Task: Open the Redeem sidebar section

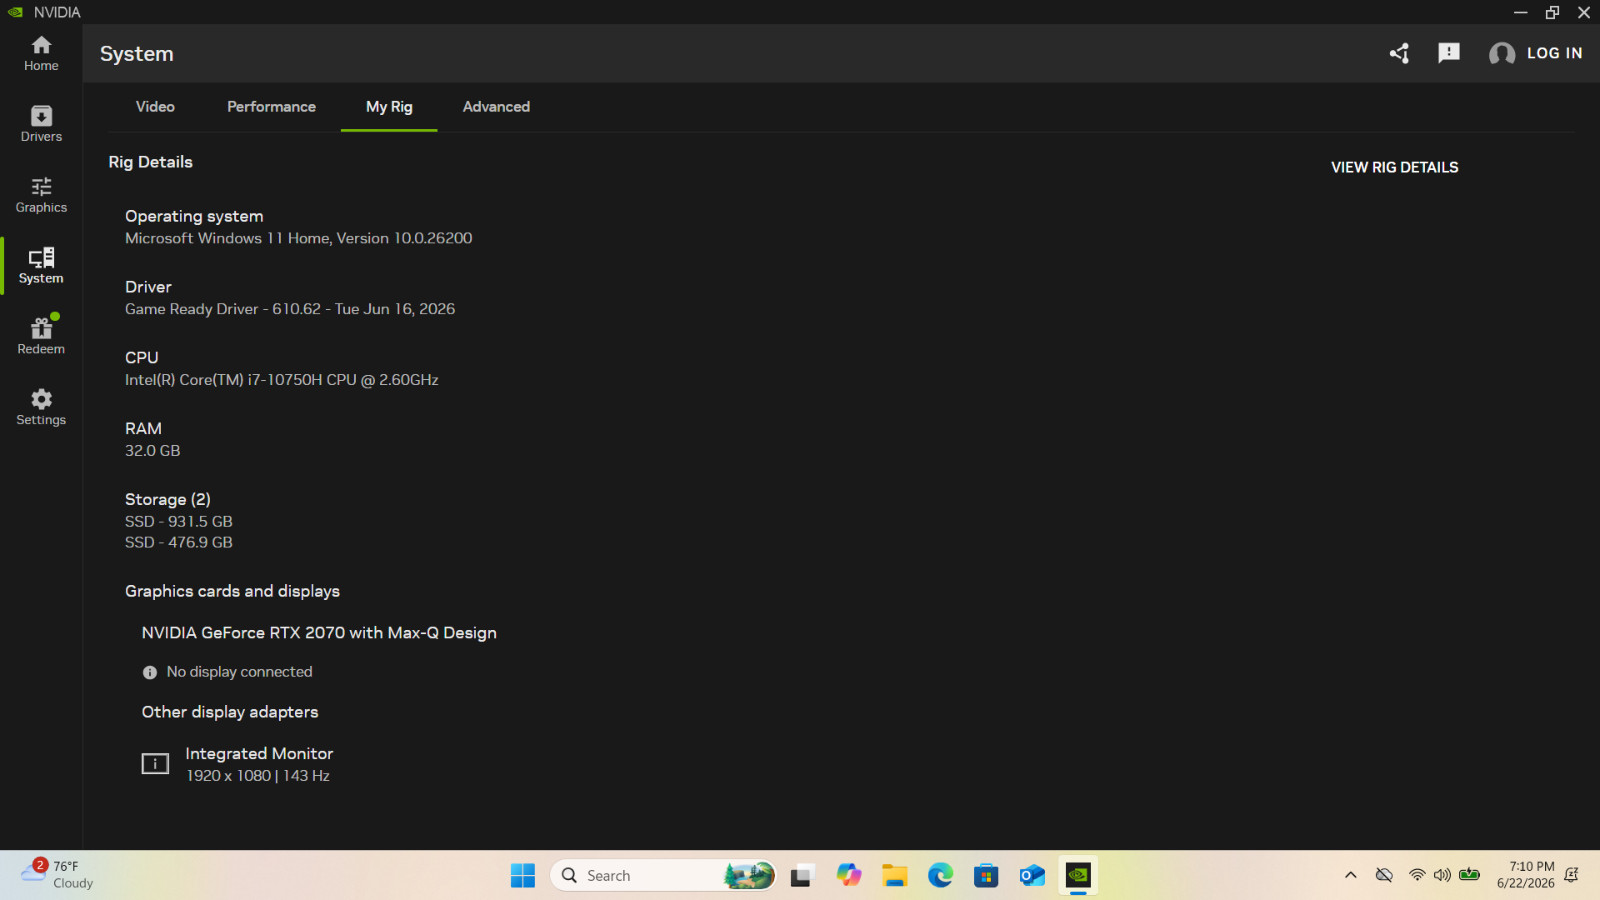Action: [41, 336]
